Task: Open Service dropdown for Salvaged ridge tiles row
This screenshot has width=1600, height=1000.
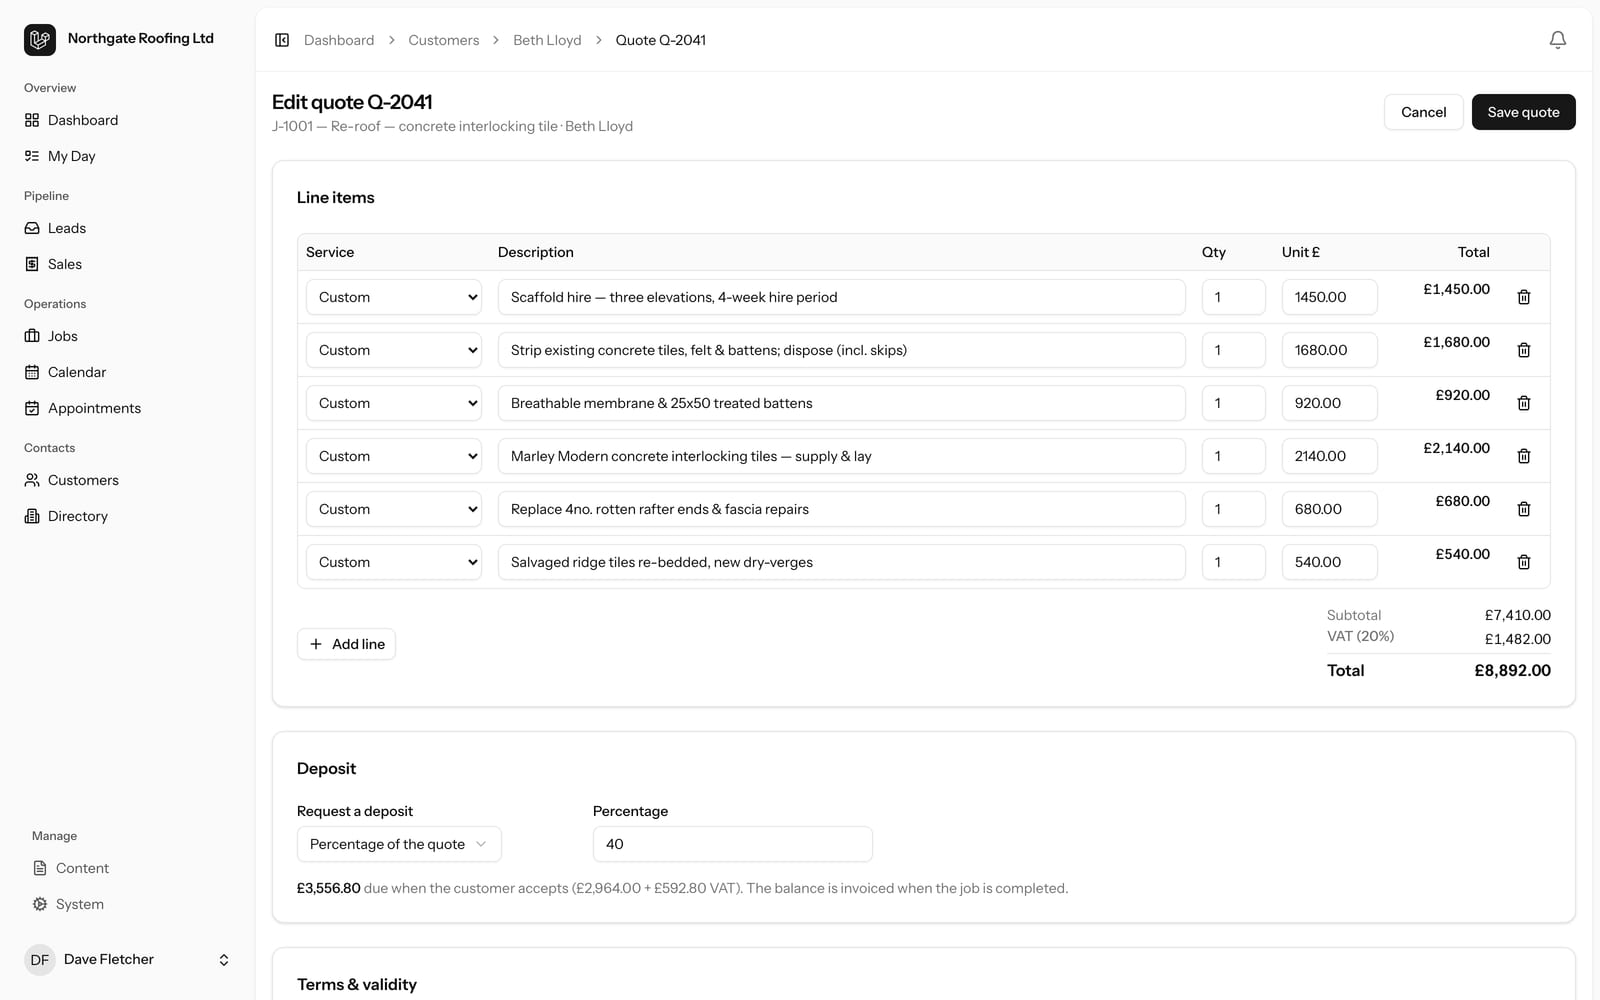Action: (394, 562)
